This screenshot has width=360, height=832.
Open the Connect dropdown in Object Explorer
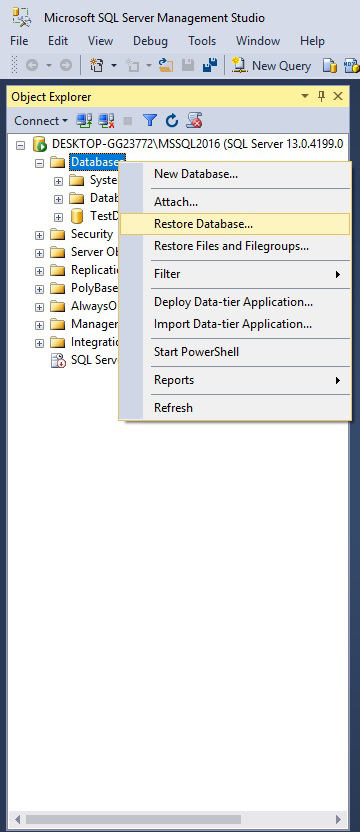pos(41,121)
